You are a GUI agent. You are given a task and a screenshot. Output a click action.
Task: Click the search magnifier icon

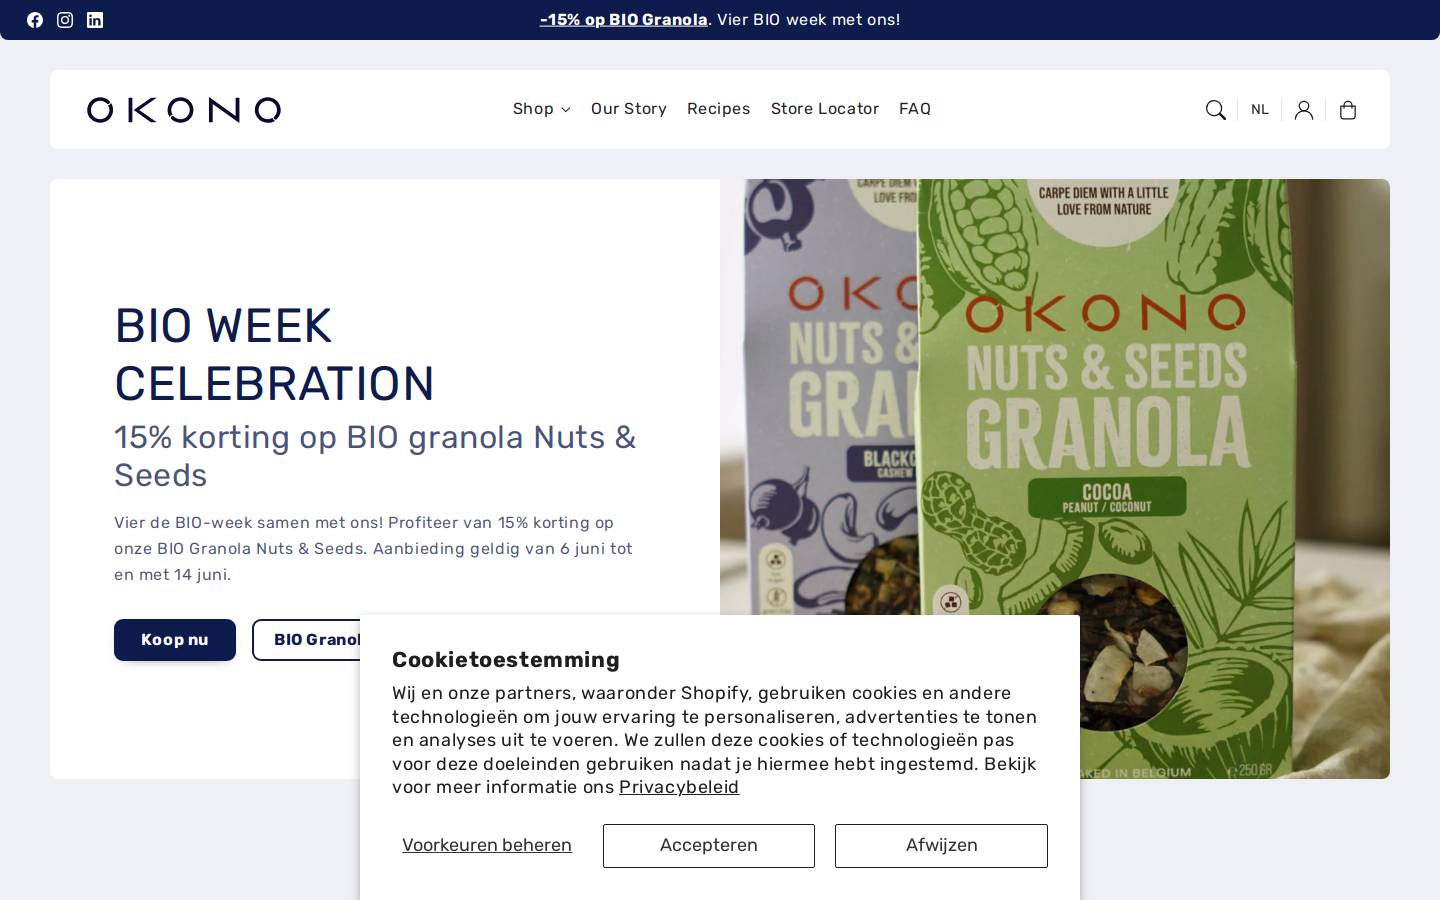tap(1216, 110)
